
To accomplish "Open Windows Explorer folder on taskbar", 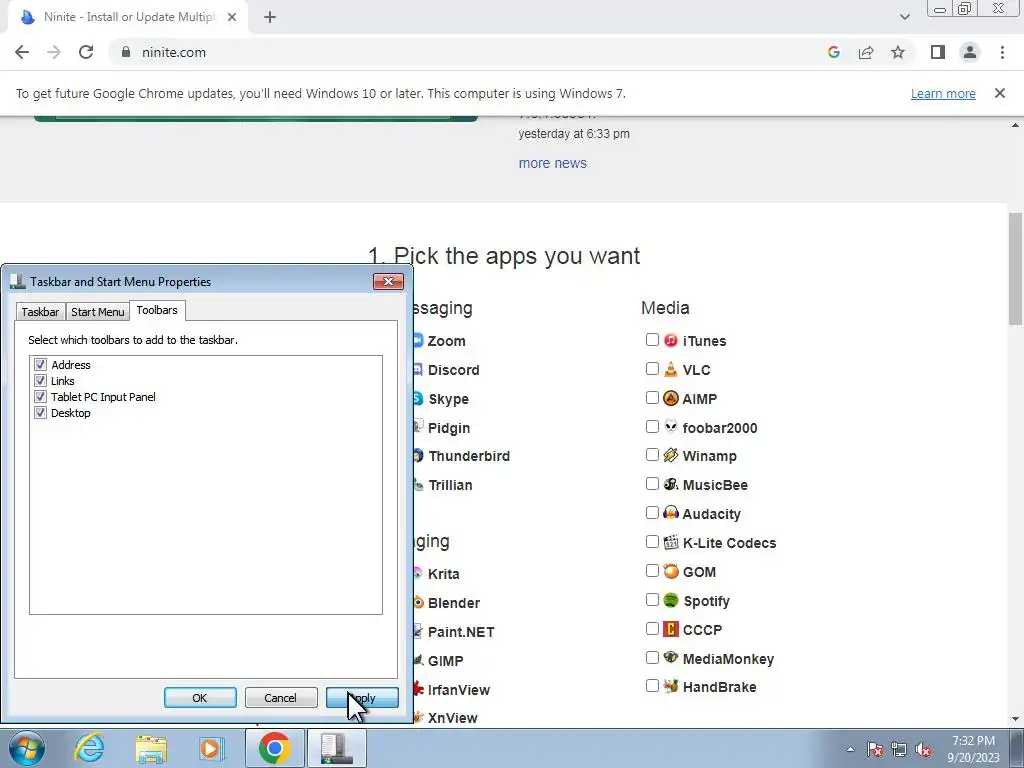I will [151, 748].
